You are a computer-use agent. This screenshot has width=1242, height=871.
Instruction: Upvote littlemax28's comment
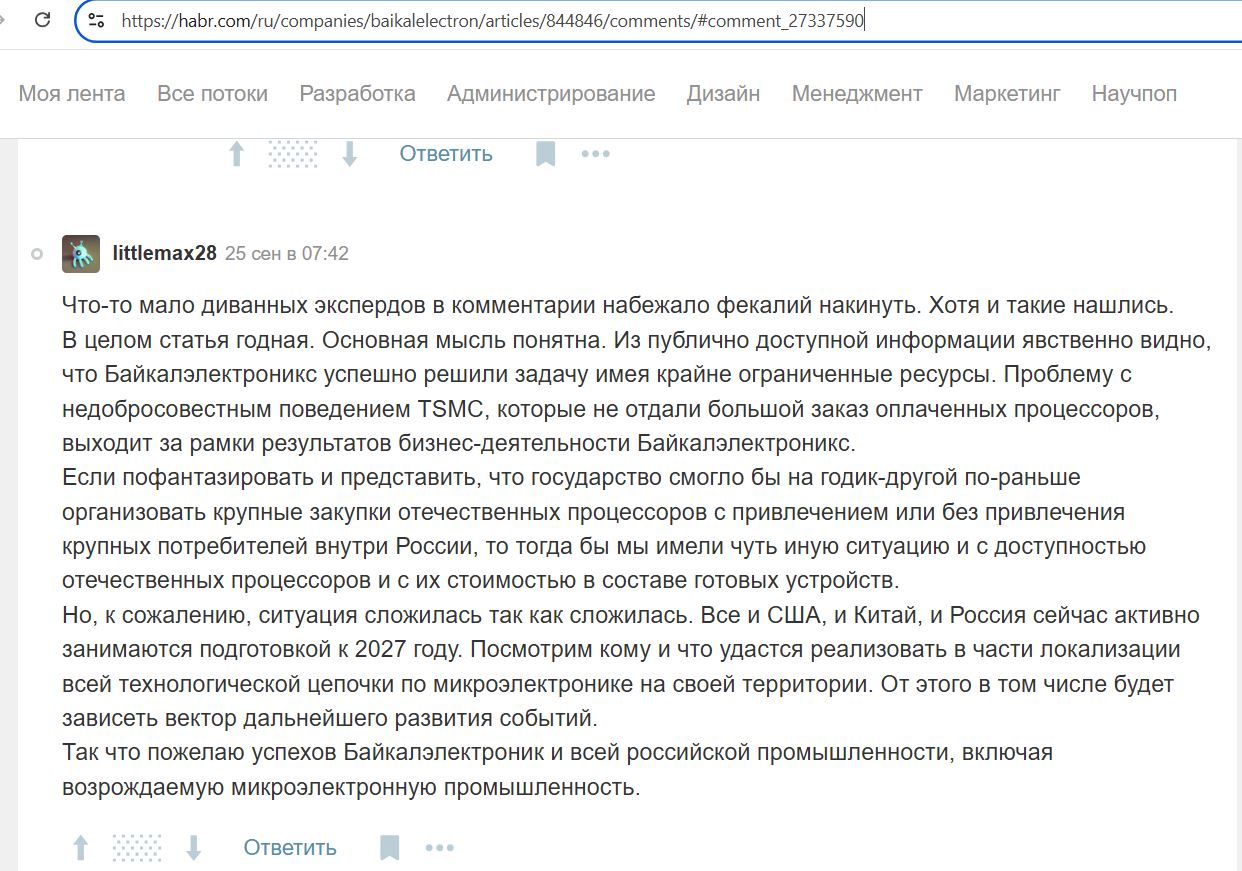[x=81, y=848]
